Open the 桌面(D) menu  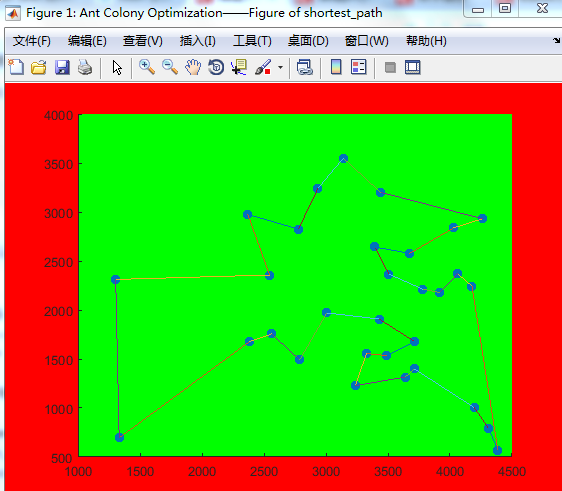[x=308, y=41]
